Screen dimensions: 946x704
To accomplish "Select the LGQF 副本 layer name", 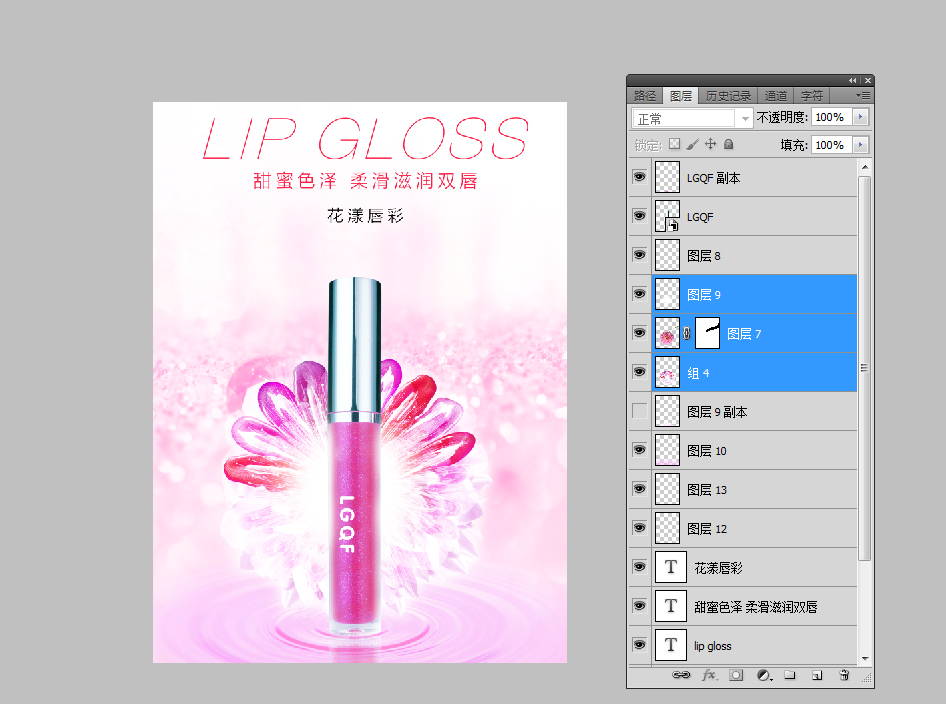I will pyautogui.click(x=713, y=178).
